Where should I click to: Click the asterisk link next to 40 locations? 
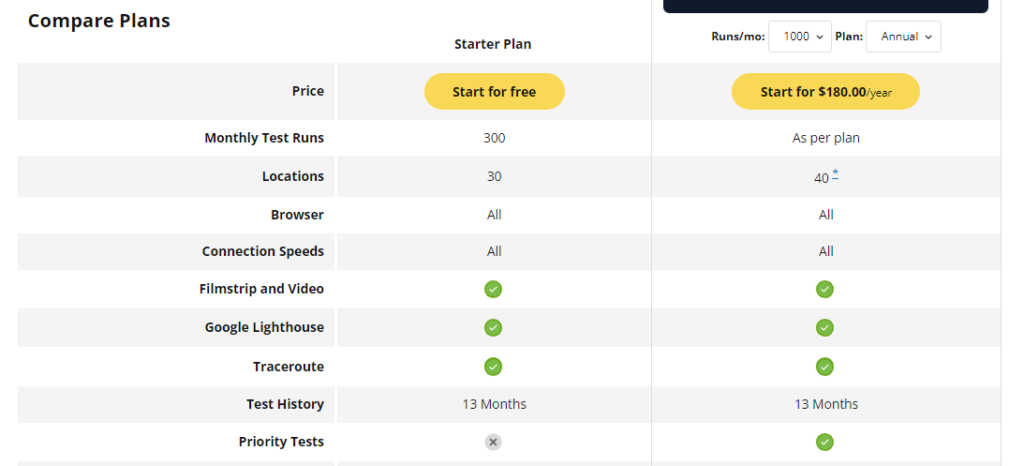pyautogui.click(x=835, y=174)
